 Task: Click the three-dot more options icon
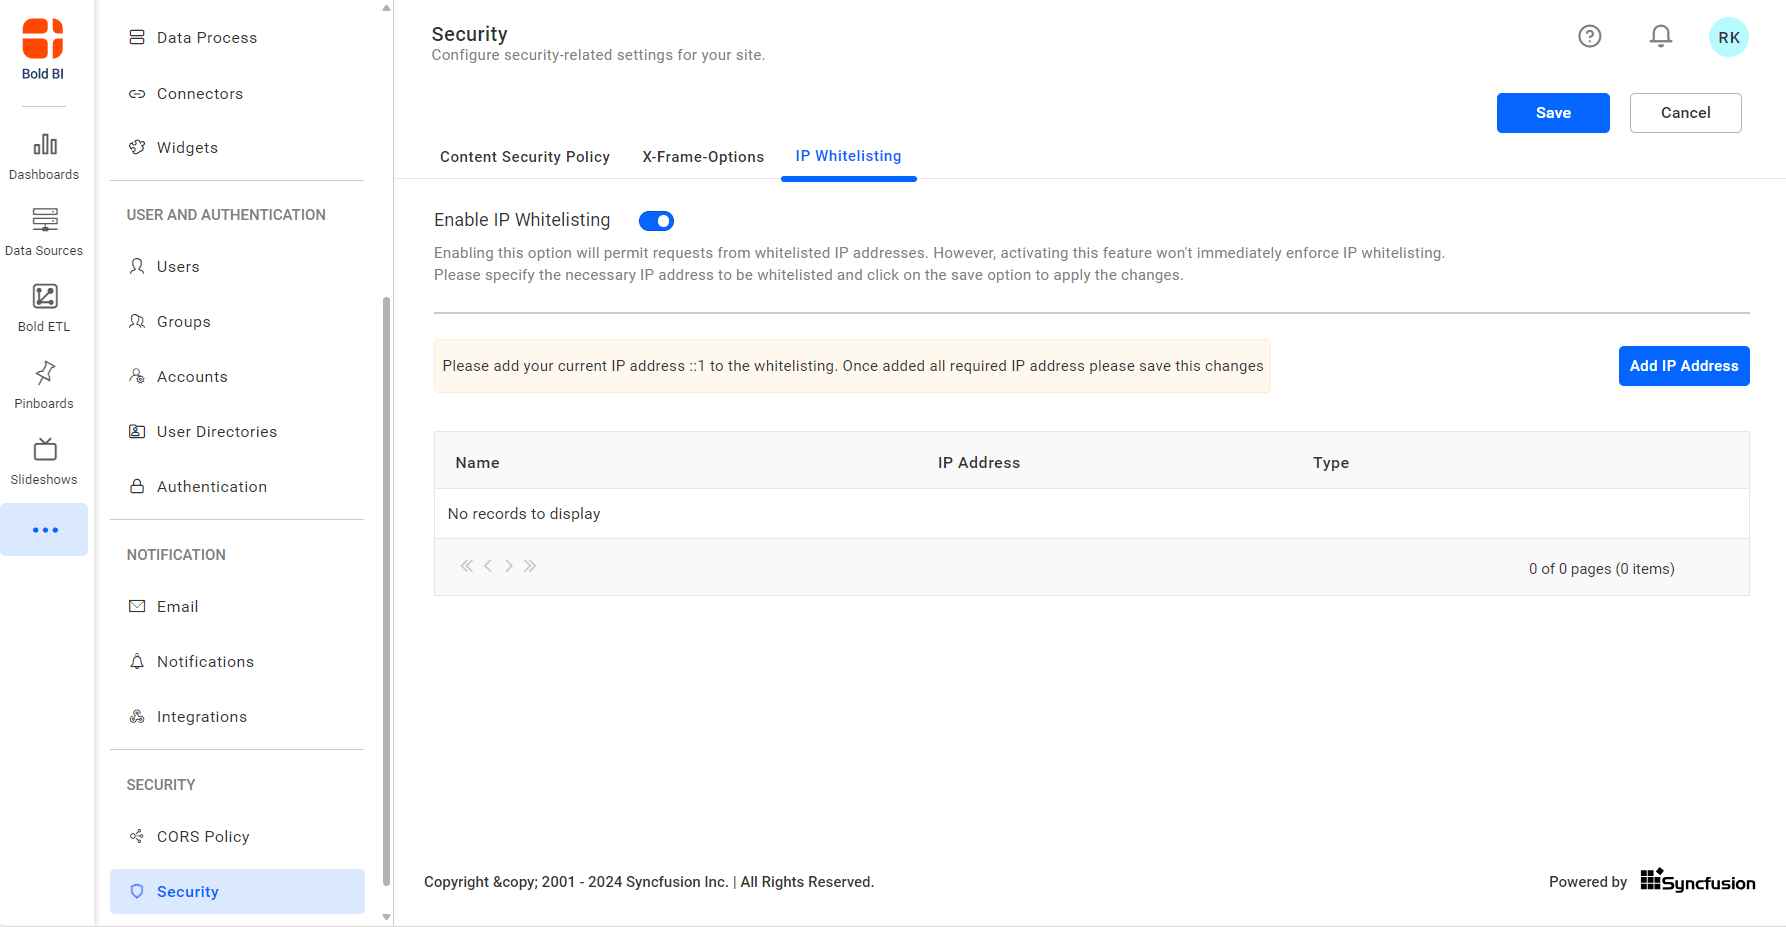(x=44, y=529)
